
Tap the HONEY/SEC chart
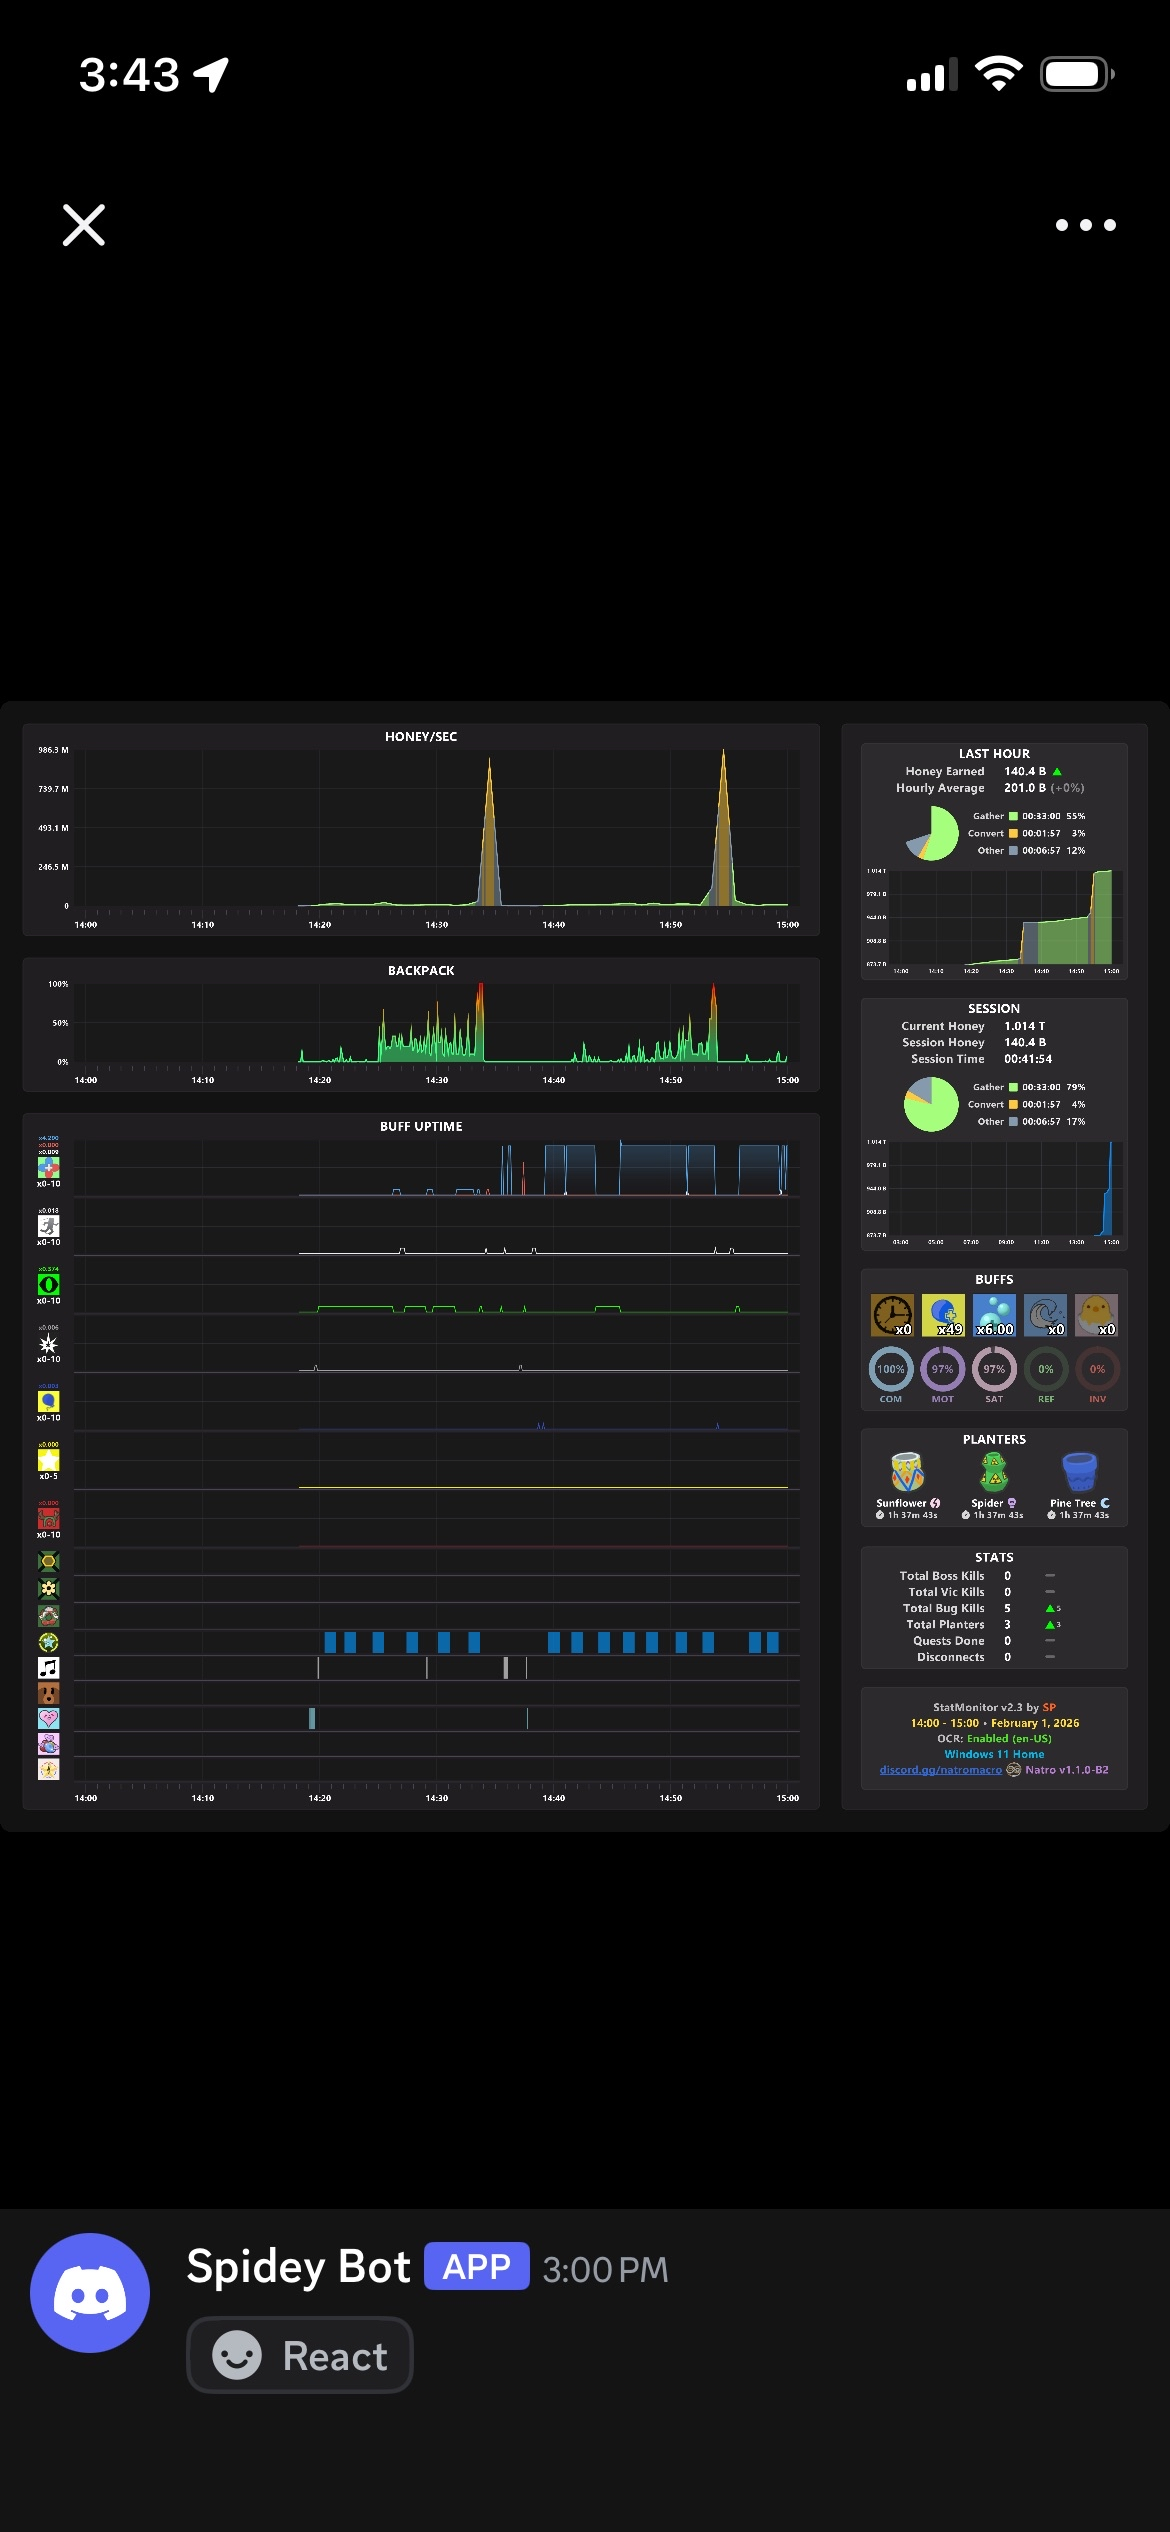pos(421,830)
